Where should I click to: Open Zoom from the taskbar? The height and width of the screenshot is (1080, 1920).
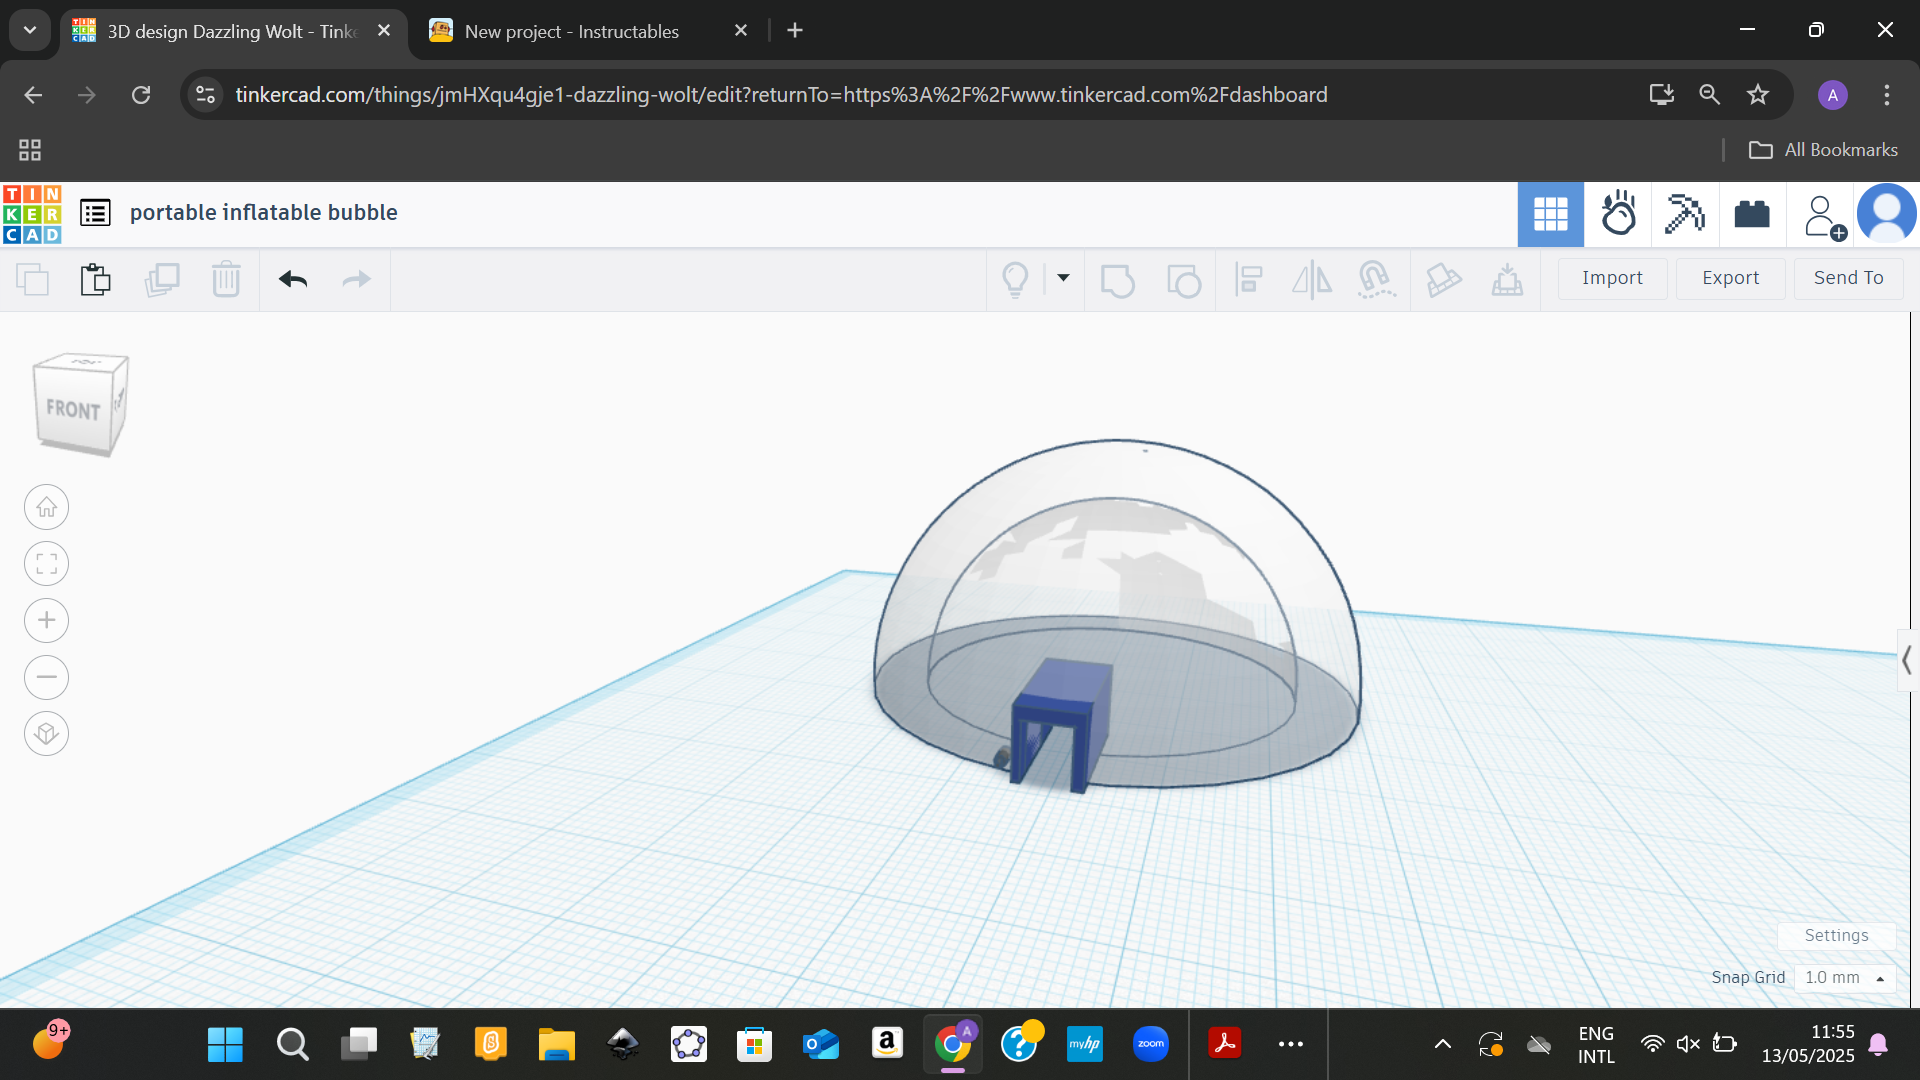[1151, 1044]
